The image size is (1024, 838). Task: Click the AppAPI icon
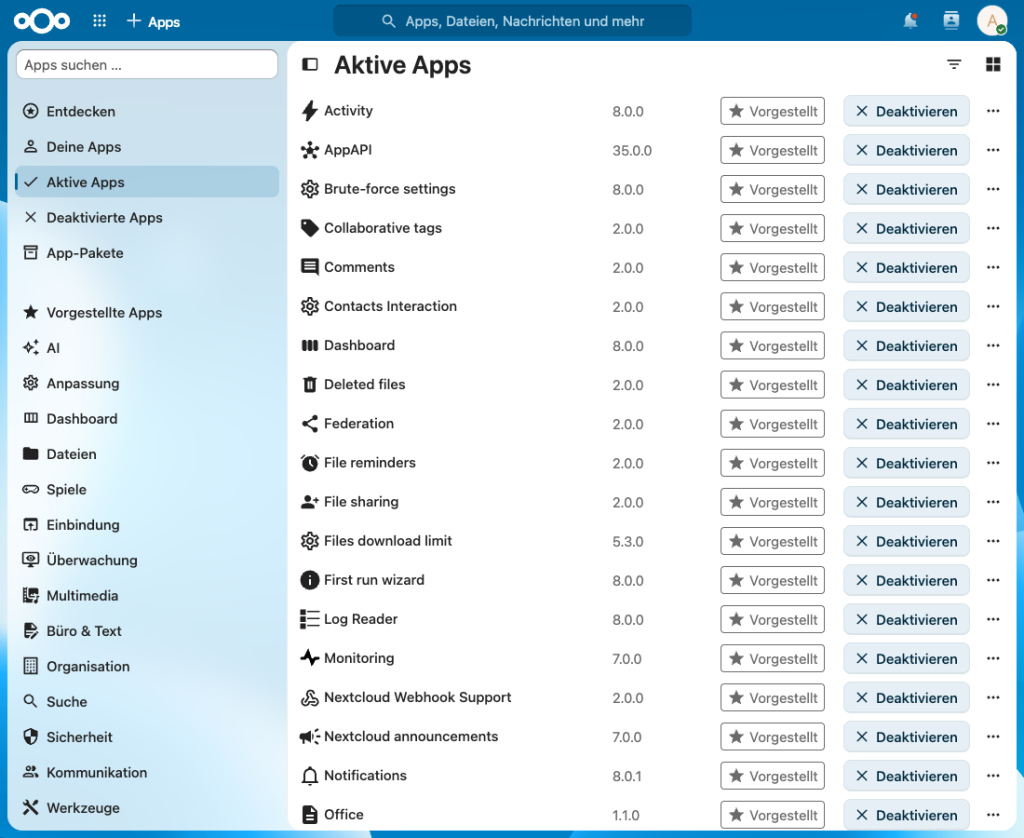pyautogui.click(x=310, y=150)
